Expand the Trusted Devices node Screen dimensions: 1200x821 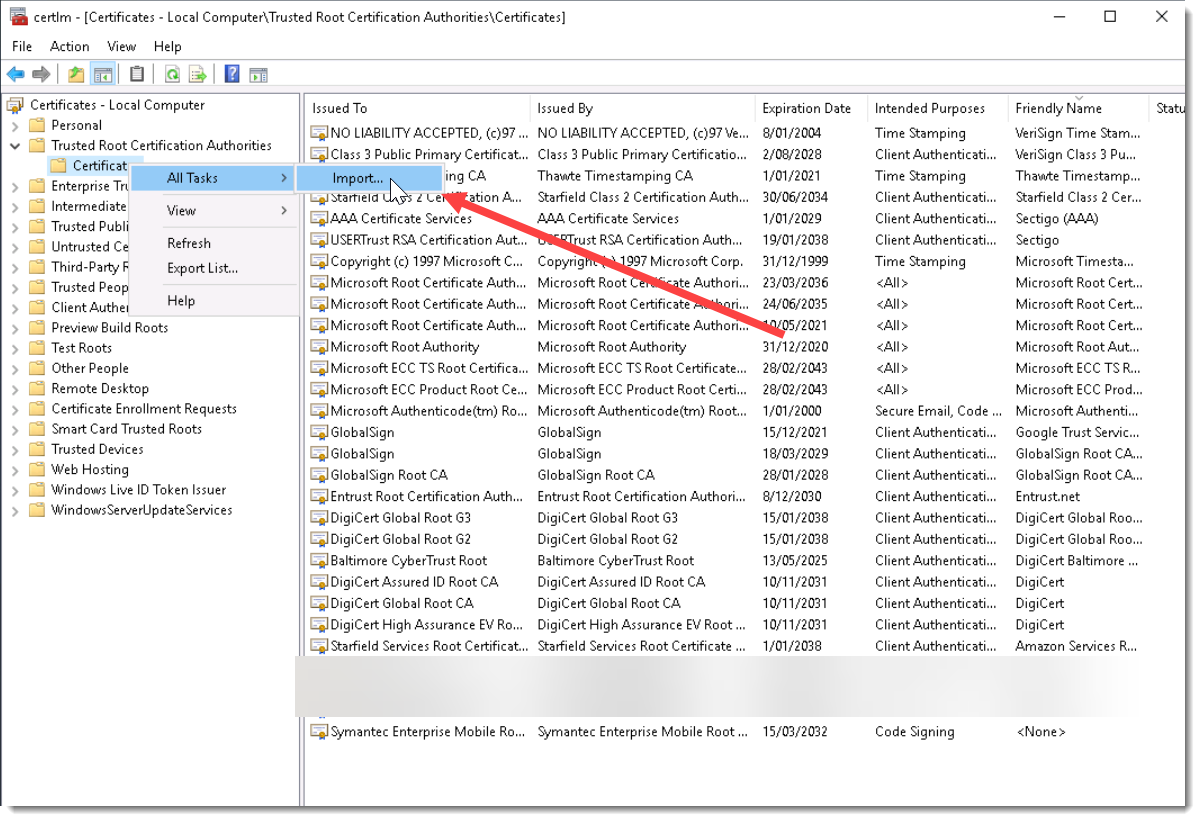15,450
